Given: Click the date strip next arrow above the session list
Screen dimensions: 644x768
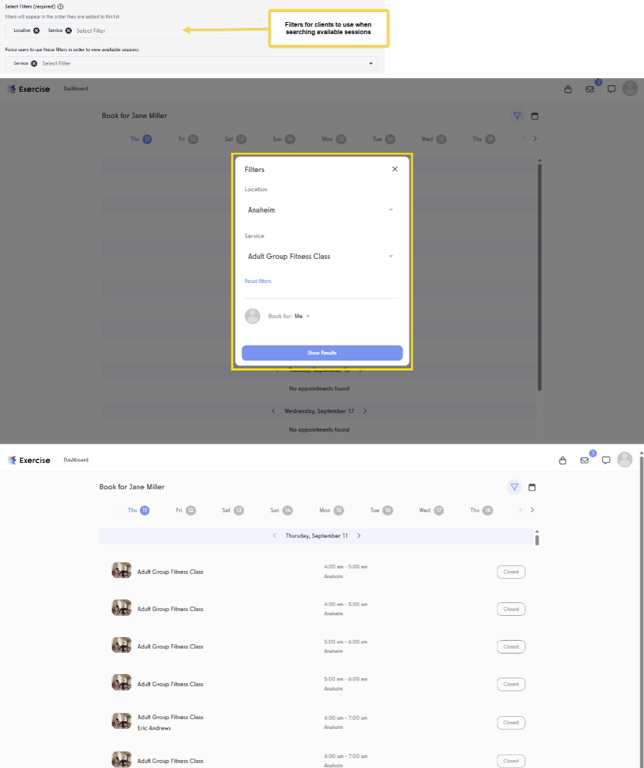Looking at the screenshot, I should point(532,510).
